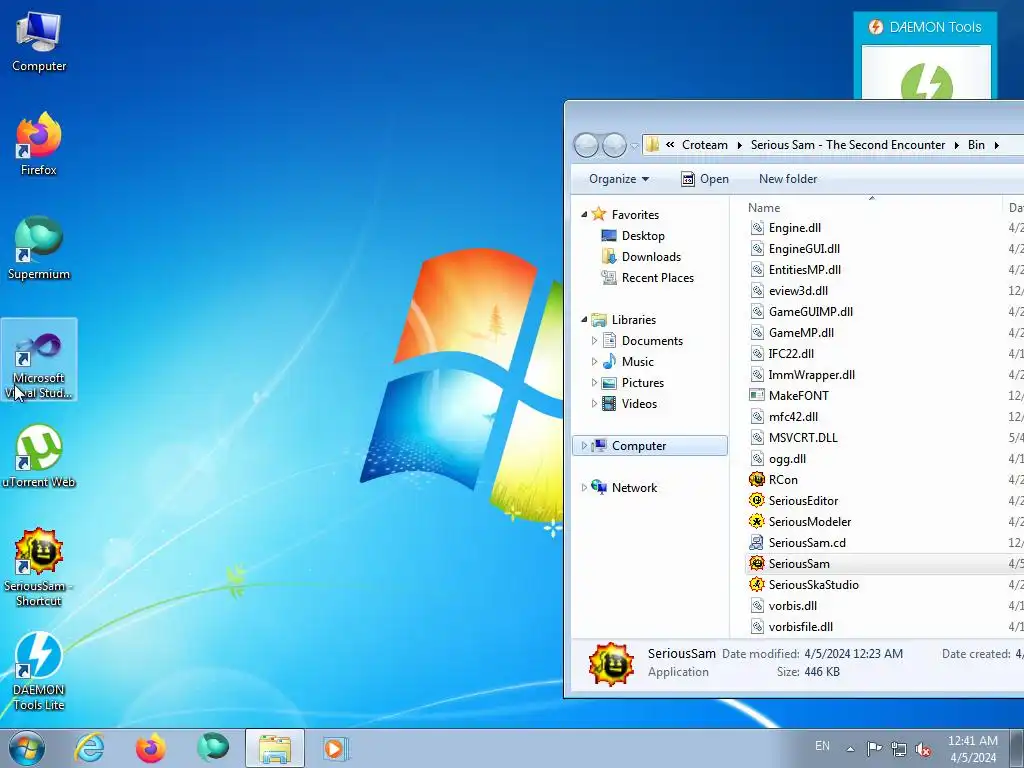Open dropdown arrow after Bin breadcrumb
This screenshot has width=1024, height=768.
[x=997, y=145]
